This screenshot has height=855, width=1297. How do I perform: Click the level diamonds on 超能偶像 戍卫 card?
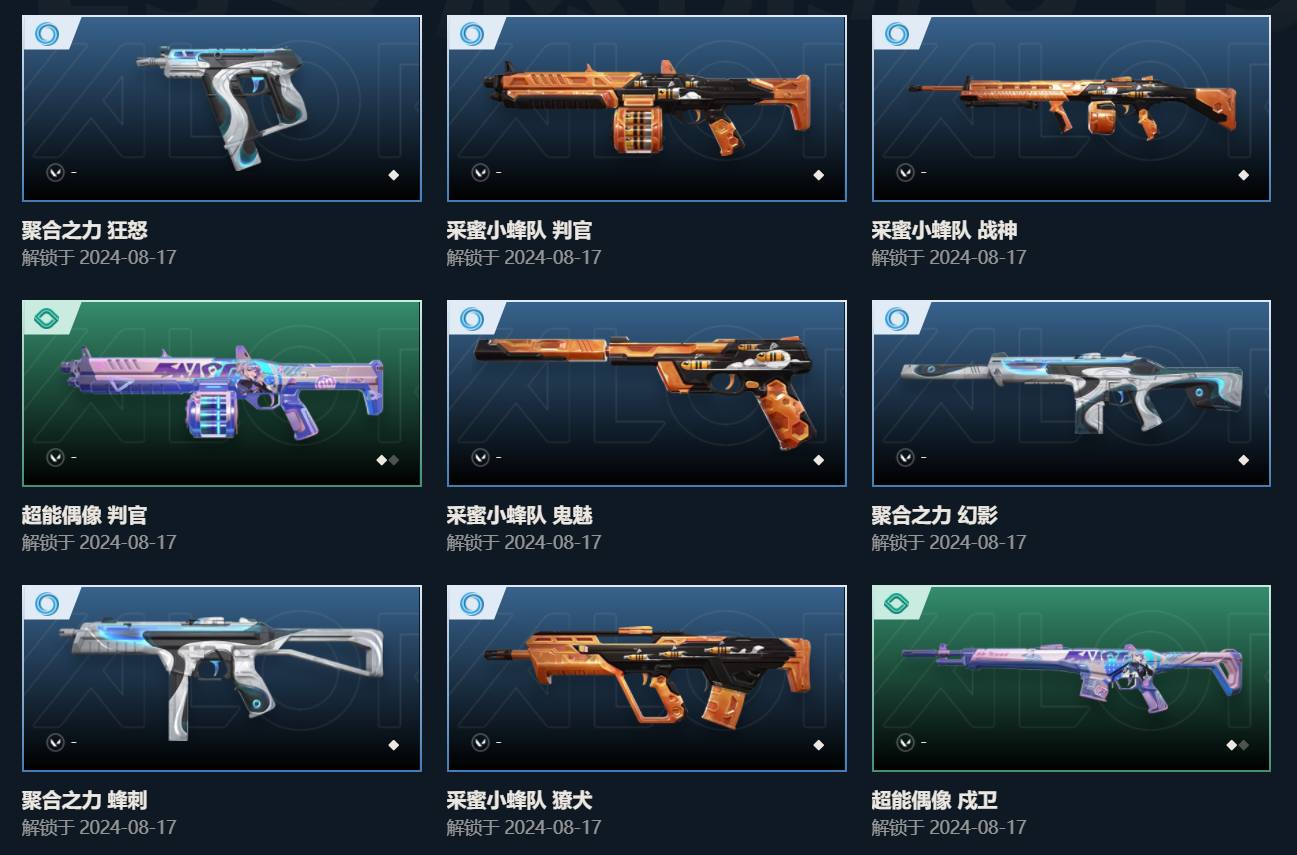[1237, 745]
